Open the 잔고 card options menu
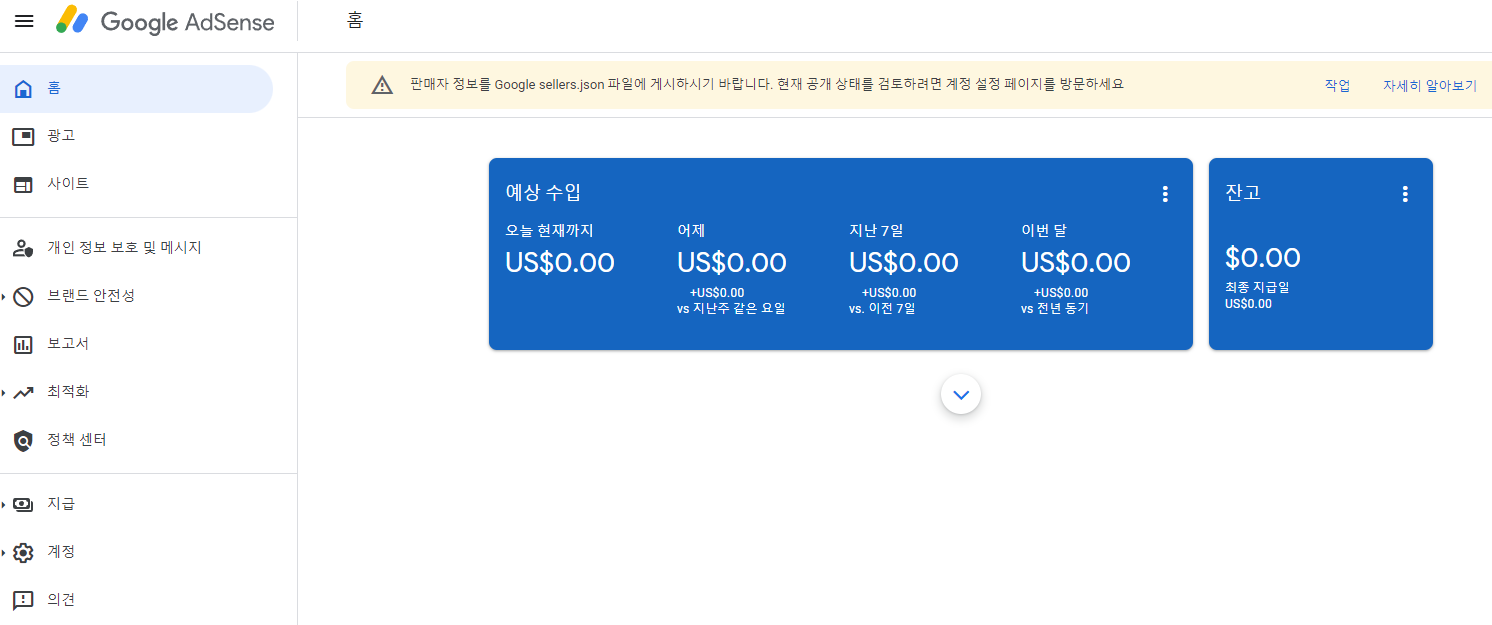Screen dimensions: 1492x625 pyautogui.click(x=1405, y=194)
